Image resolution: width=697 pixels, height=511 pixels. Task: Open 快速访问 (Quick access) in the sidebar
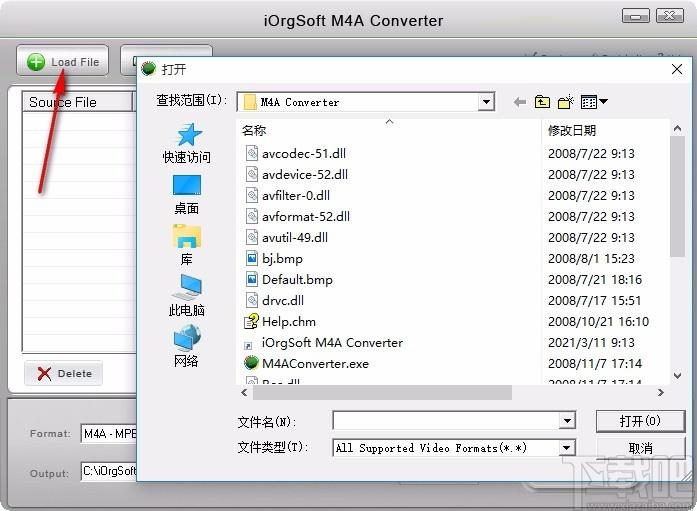[x=187, y=143]
